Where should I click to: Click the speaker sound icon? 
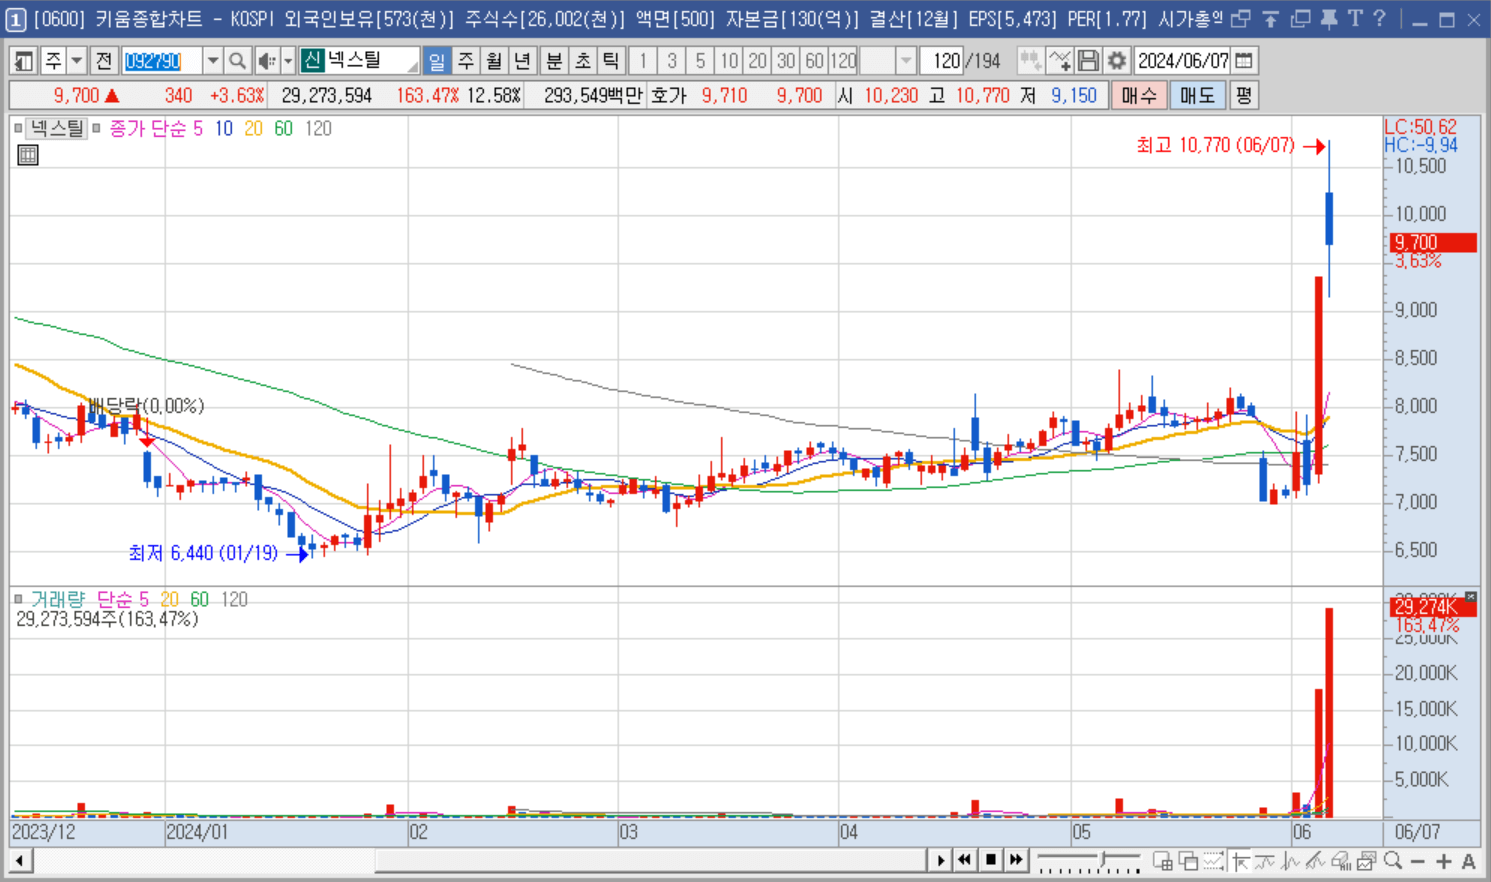[x=266, y=61]
